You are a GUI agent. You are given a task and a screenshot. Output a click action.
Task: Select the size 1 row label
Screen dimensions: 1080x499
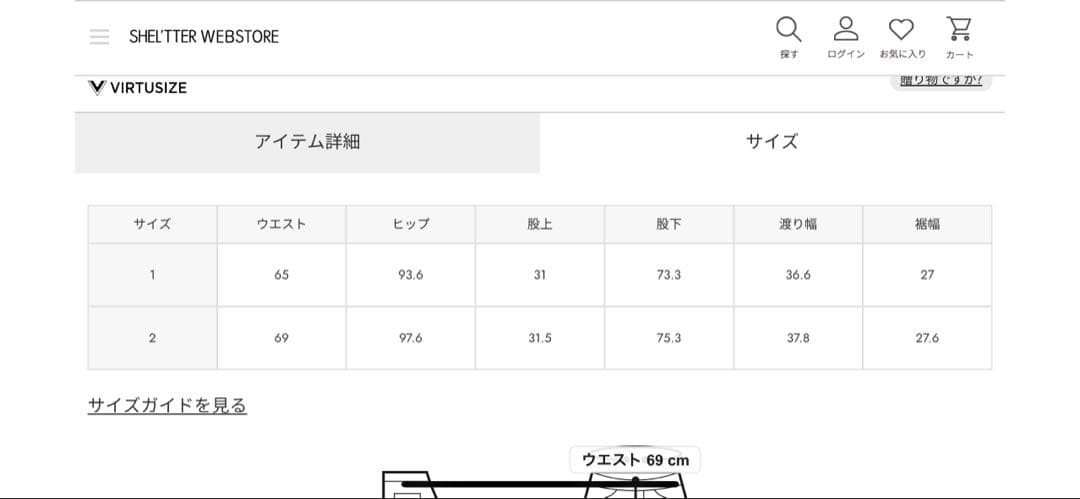click(x=152, y=274)
